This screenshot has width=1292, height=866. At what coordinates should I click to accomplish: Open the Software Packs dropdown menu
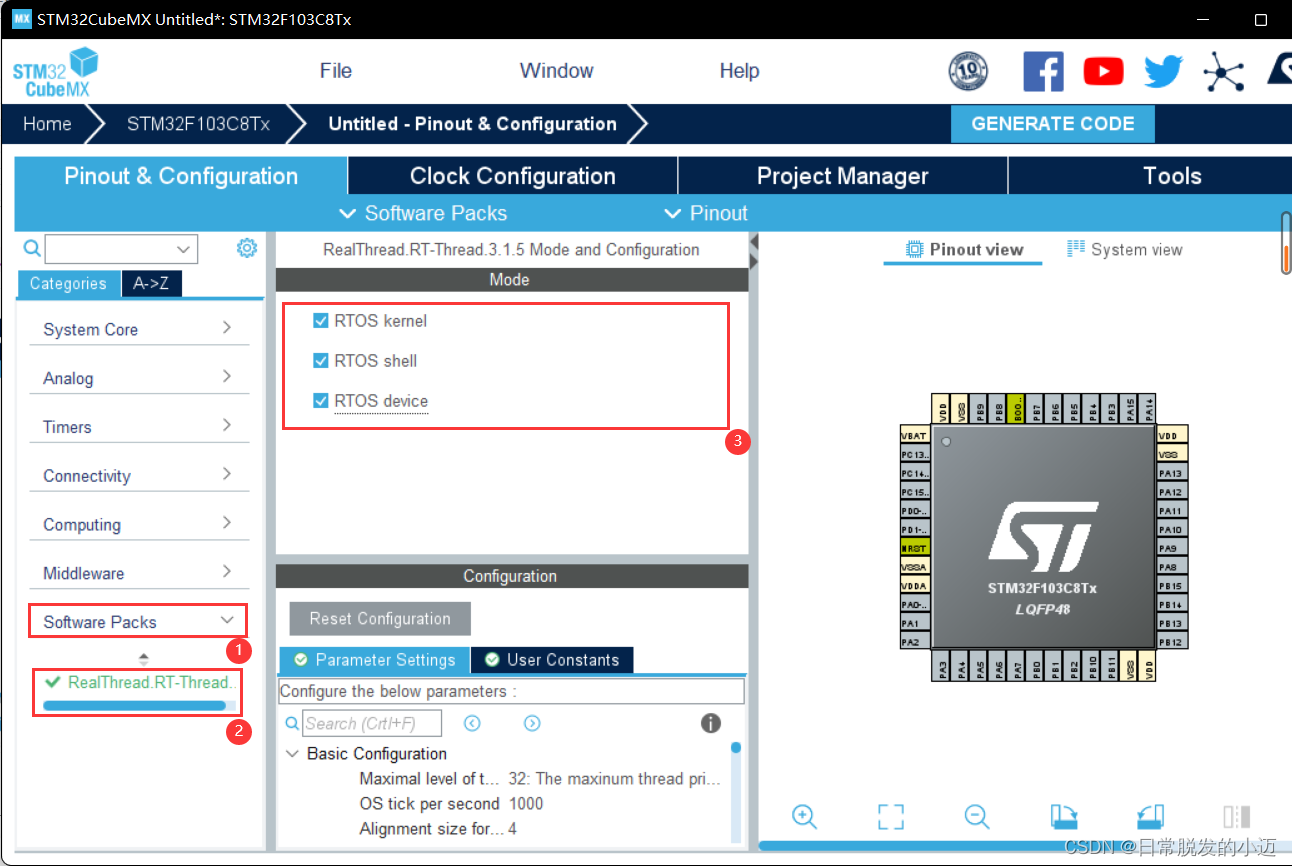pos(424,213)
